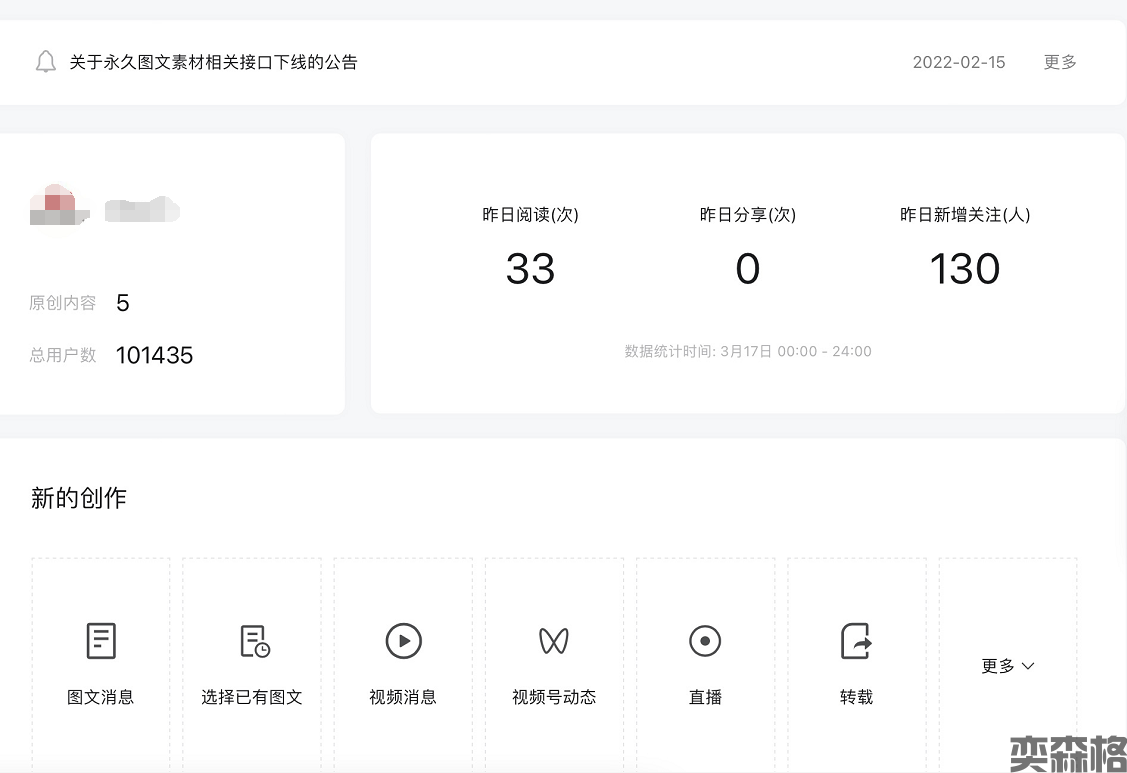Screen dimensions: 1127x773
Task: Click the announcement date 2022-02-15
Action: pos(958,62)
